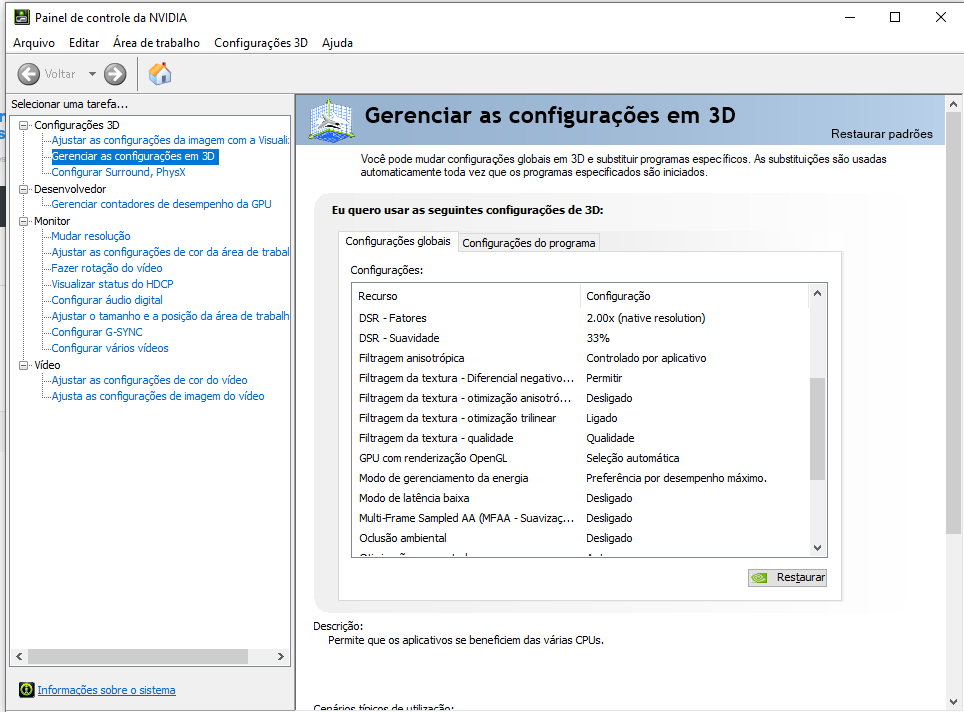Click the Restaurar button

[x=788, y=578]
